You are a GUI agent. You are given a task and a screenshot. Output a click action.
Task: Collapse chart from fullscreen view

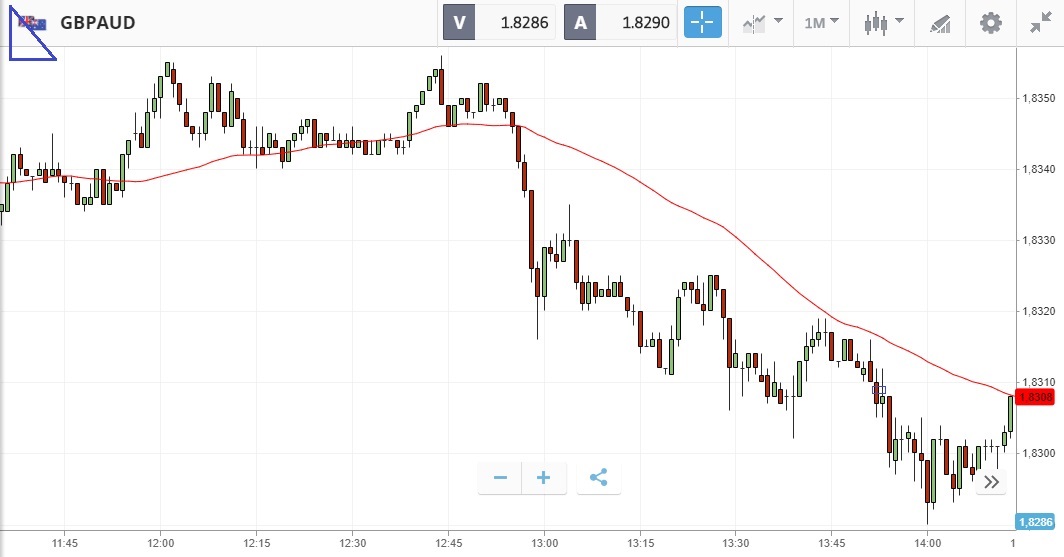1040,22
